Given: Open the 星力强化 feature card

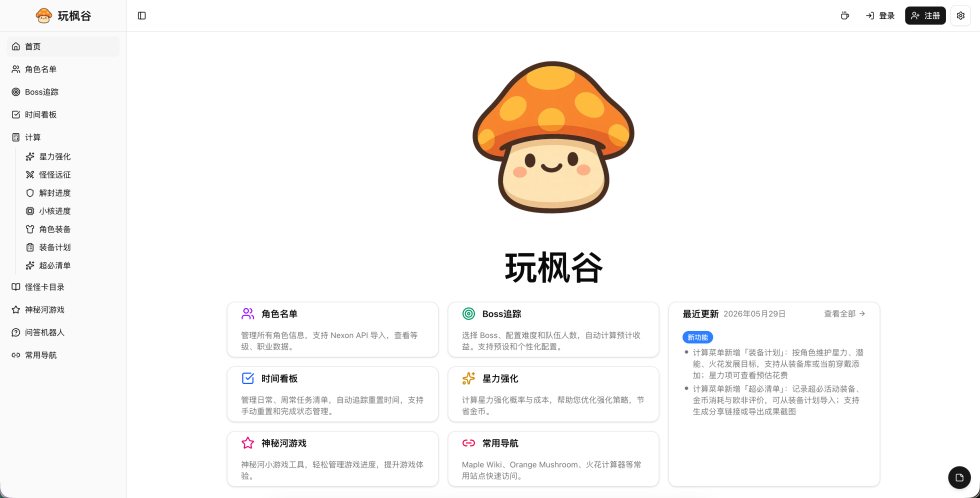Looking at the screenshot, I should pyautogui.click(x=553, y=394).
